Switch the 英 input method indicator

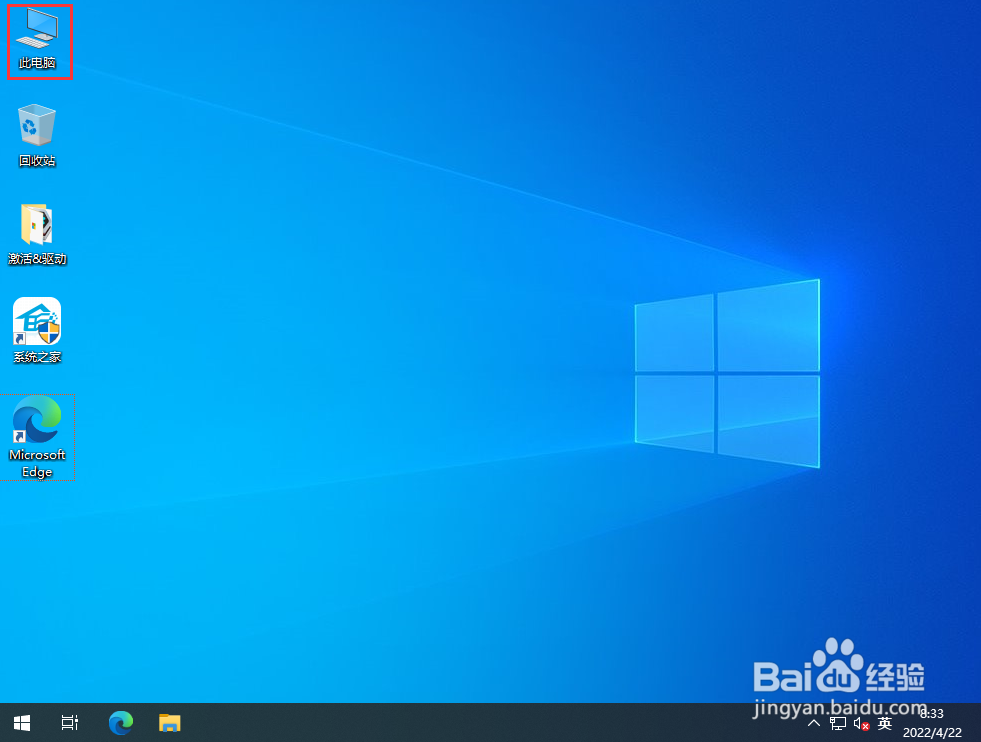click(x=885, y=723)
